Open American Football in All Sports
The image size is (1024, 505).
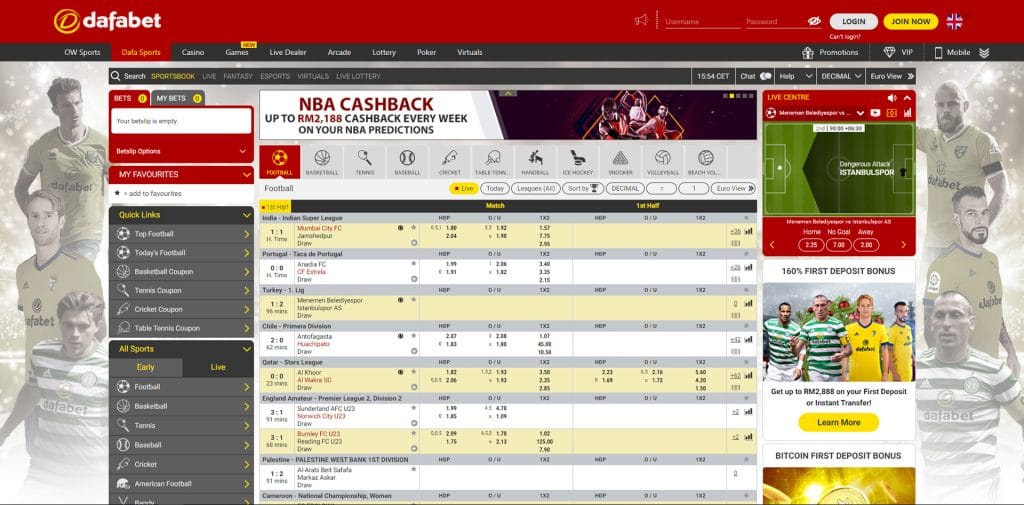coord(182,484)
